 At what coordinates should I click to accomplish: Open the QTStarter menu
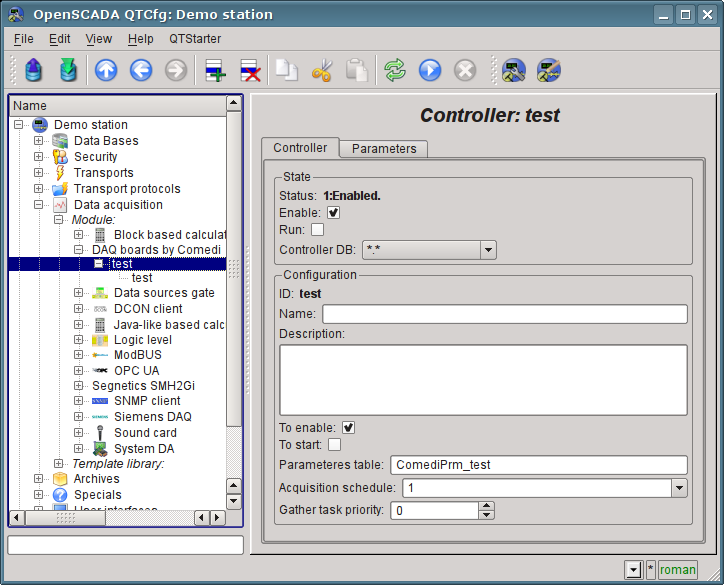[x=195, y=39]
